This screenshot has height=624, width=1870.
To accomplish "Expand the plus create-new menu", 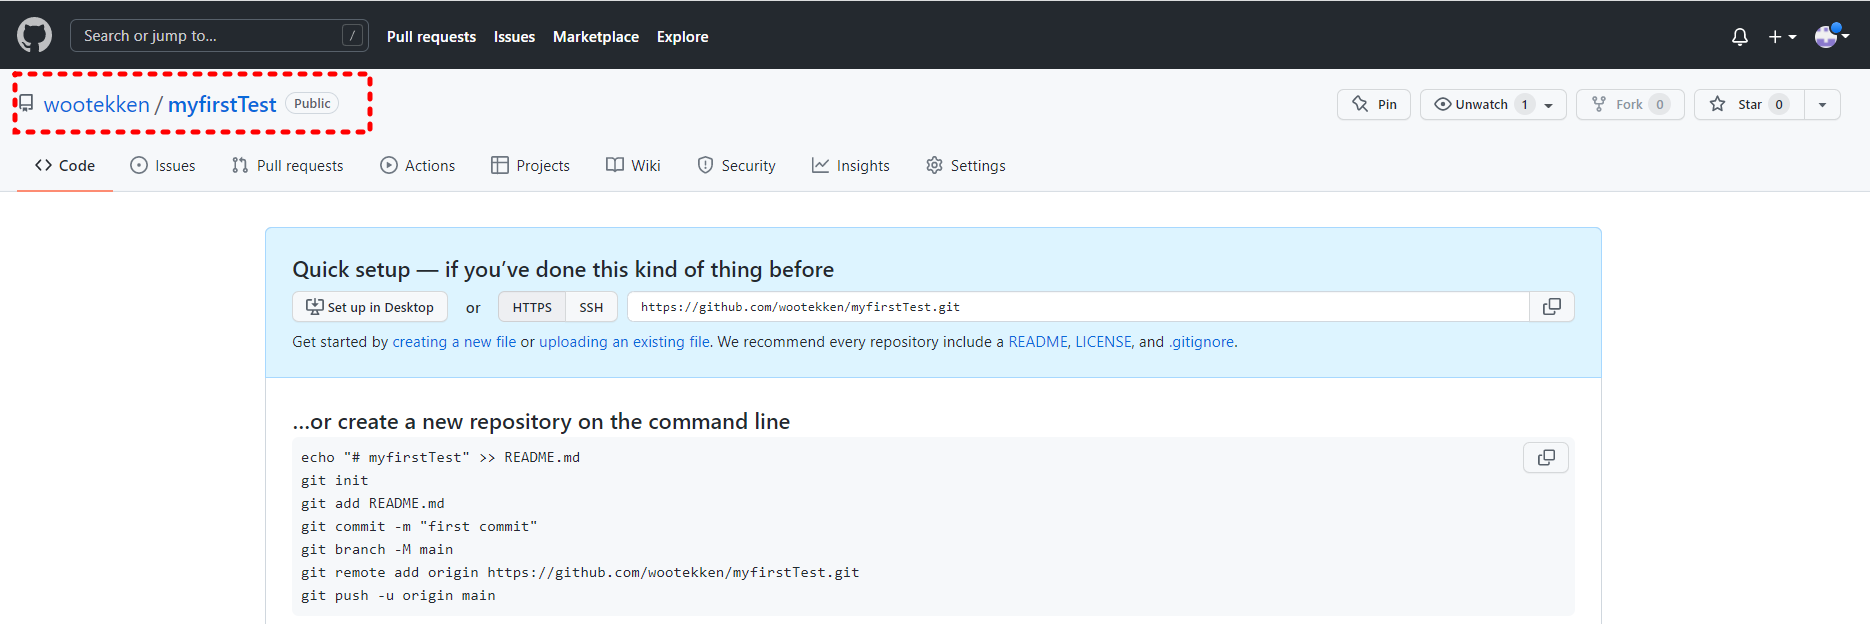I will (x=1782, y=36).
